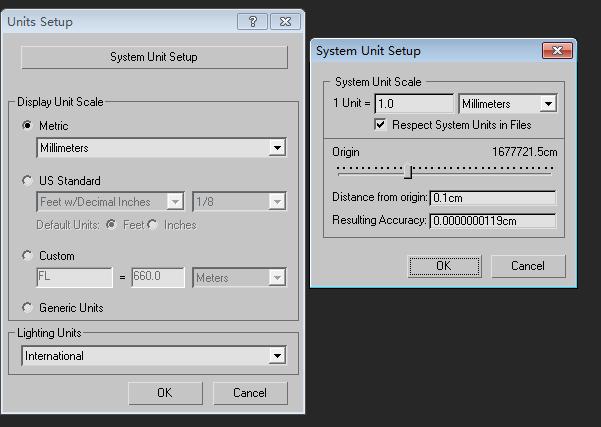
Task: Click the Resulting Accuracy field
Action: click(x=492, y=220)
